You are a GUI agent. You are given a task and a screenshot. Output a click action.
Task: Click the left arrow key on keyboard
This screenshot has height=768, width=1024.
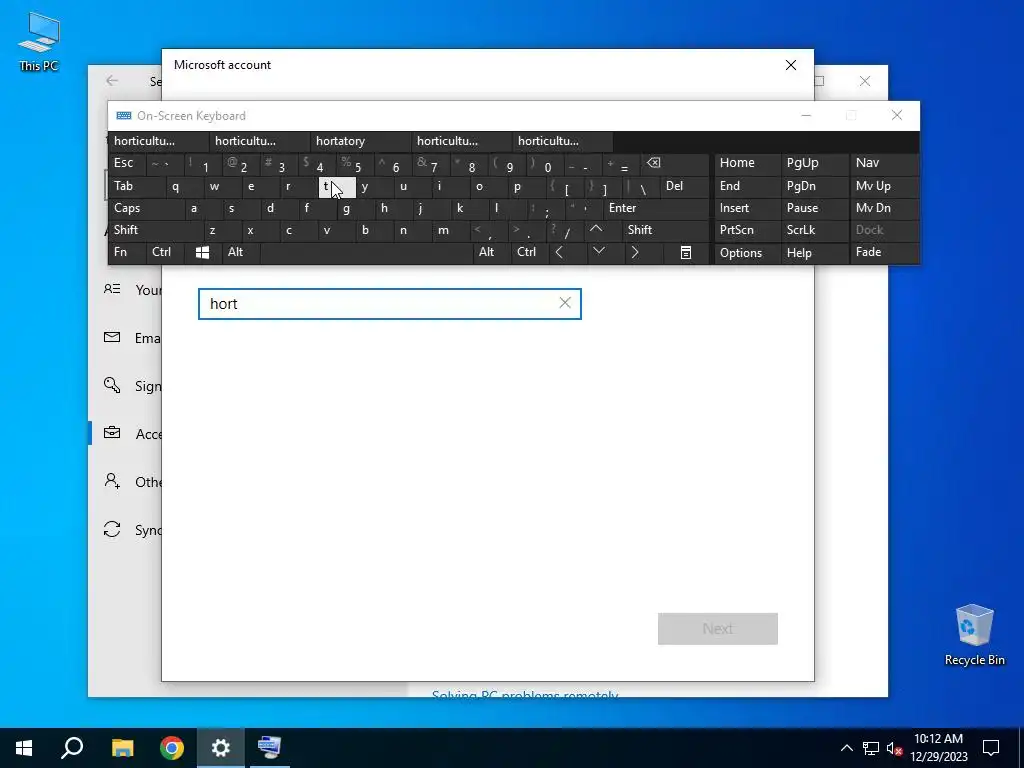[559, 253]
